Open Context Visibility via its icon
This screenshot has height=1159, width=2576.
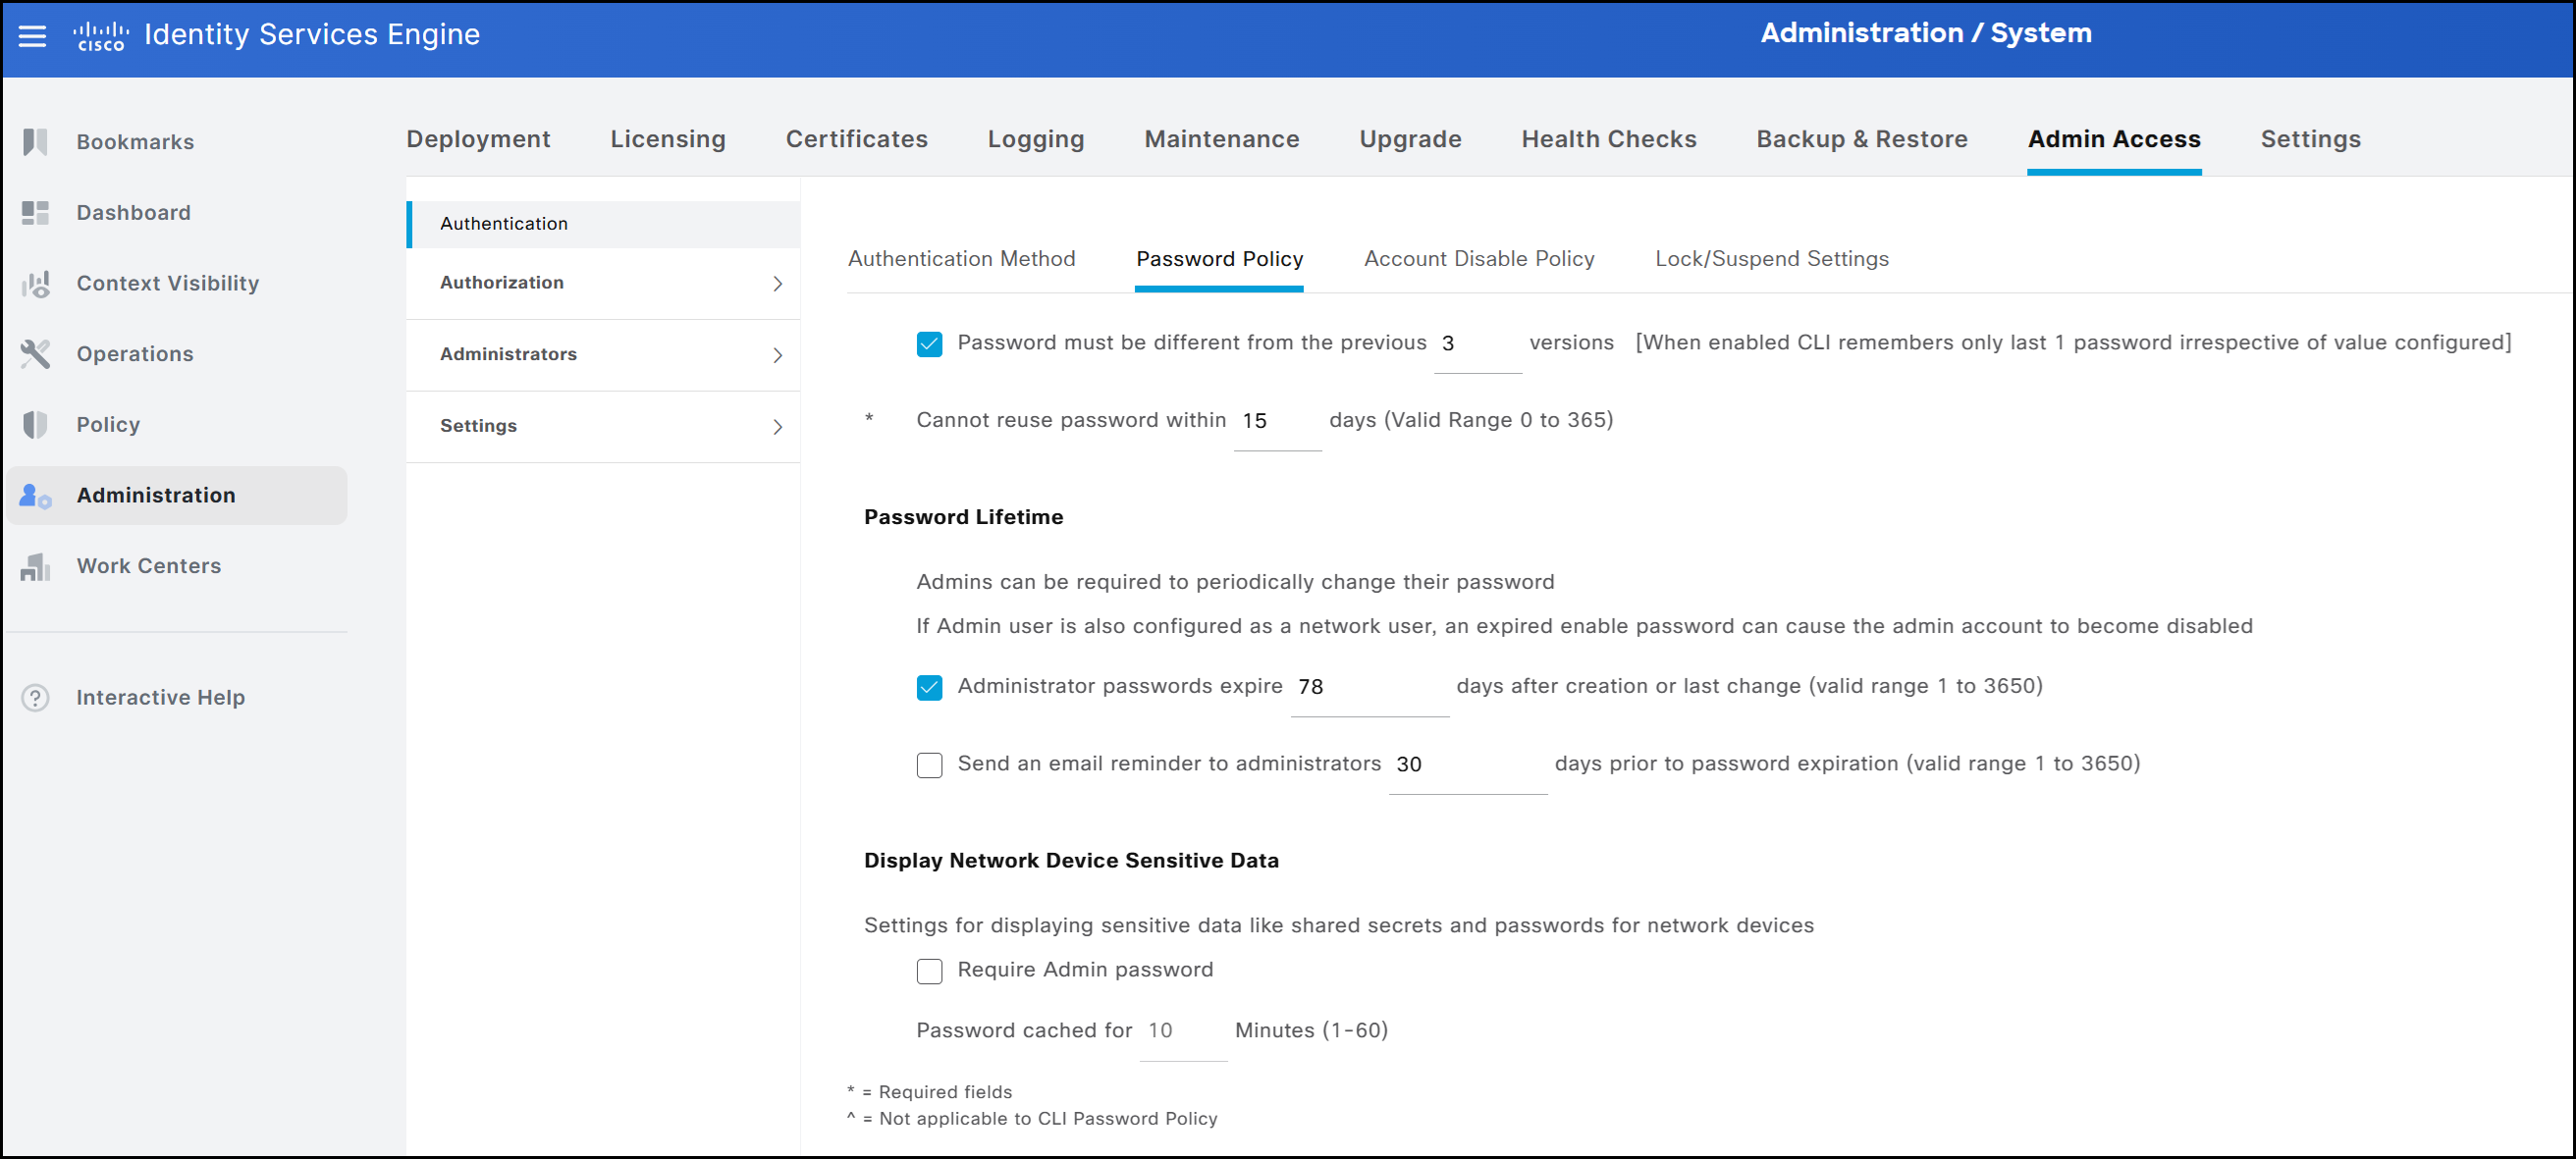35,284
